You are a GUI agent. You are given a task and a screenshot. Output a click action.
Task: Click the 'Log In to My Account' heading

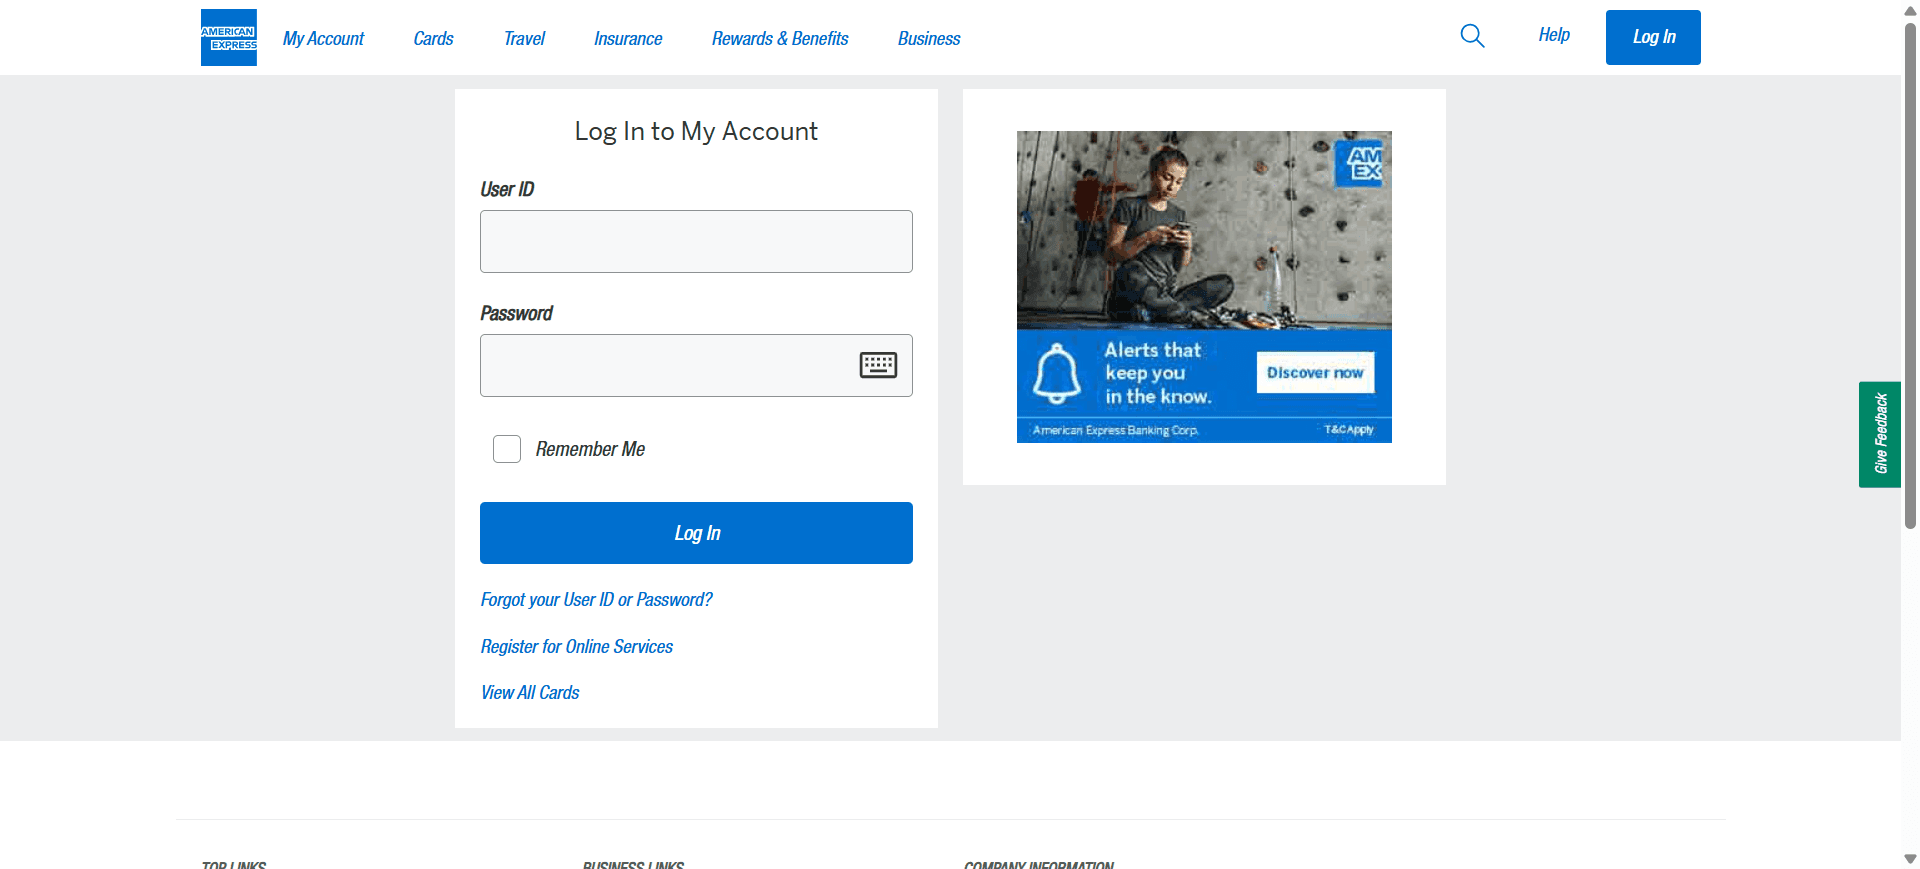(x=696, y=131)
